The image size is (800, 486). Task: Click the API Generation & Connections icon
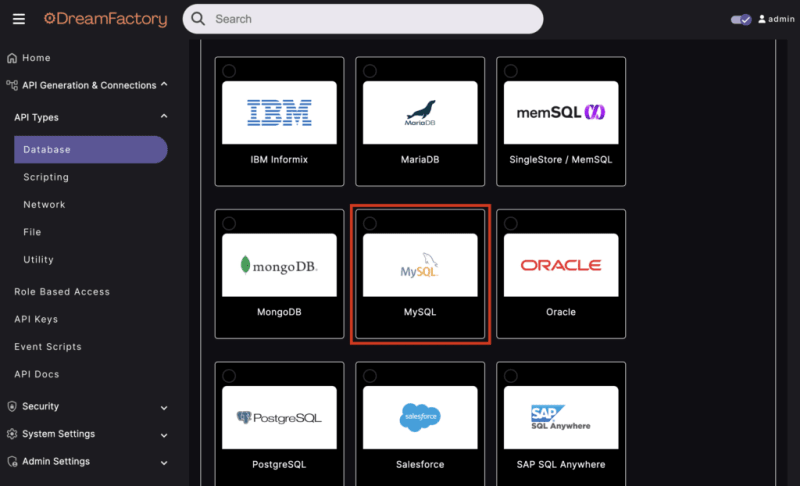[x=12, y=85]
